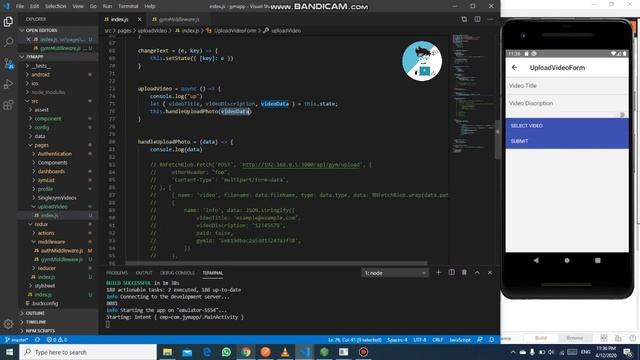Switch to the gymMiddleware.js editor tab

[x=179, y=19]
